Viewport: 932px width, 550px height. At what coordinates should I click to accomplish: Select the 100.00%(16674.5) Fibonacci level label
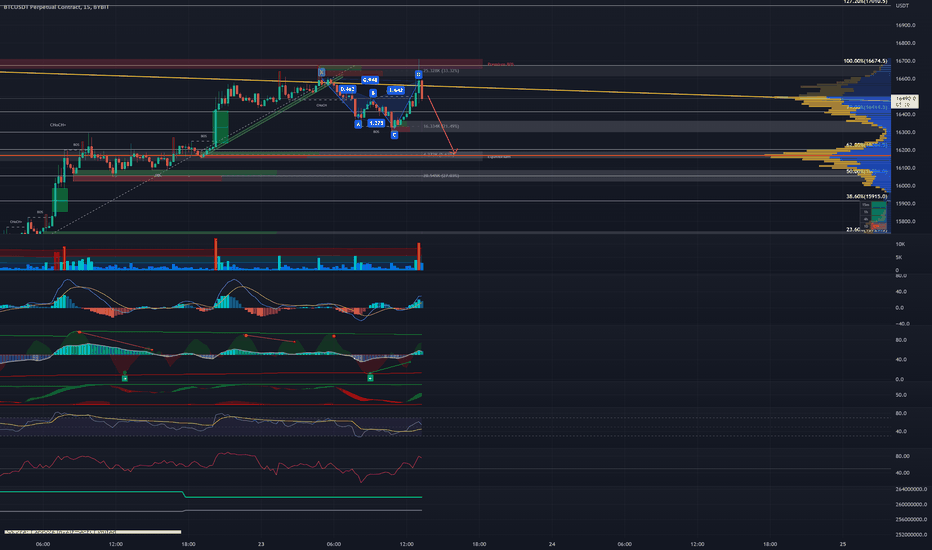[865, 61]
